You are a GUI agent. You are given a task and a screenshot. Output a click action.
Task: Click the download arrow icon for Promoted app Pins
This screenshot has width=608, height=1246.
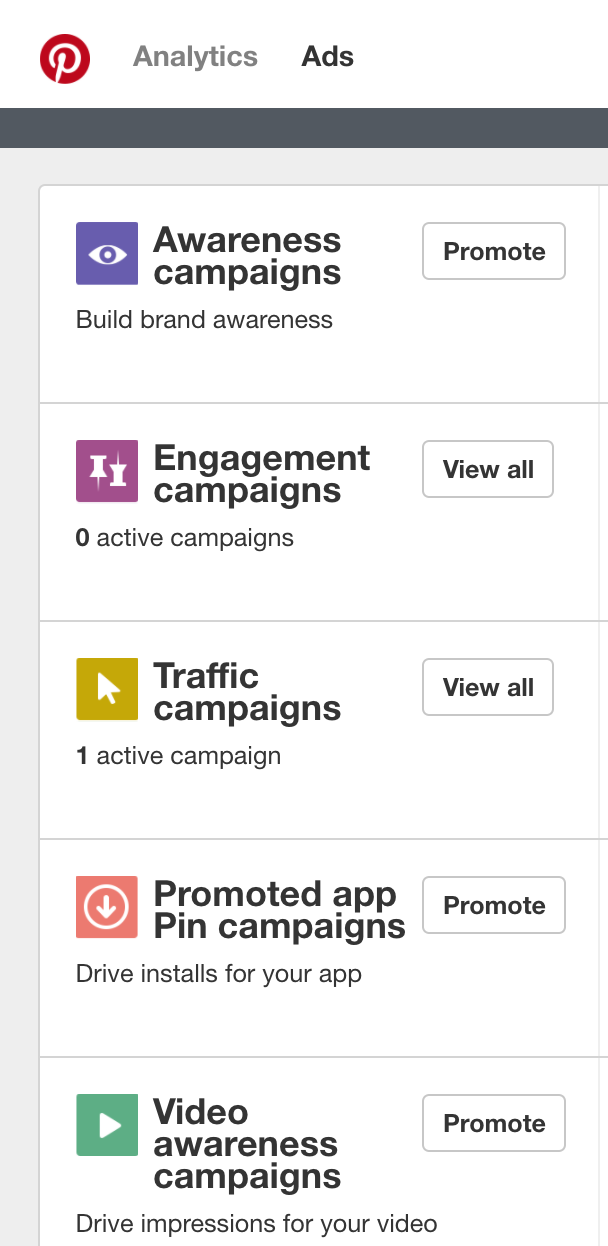click(x=106, y=906)
